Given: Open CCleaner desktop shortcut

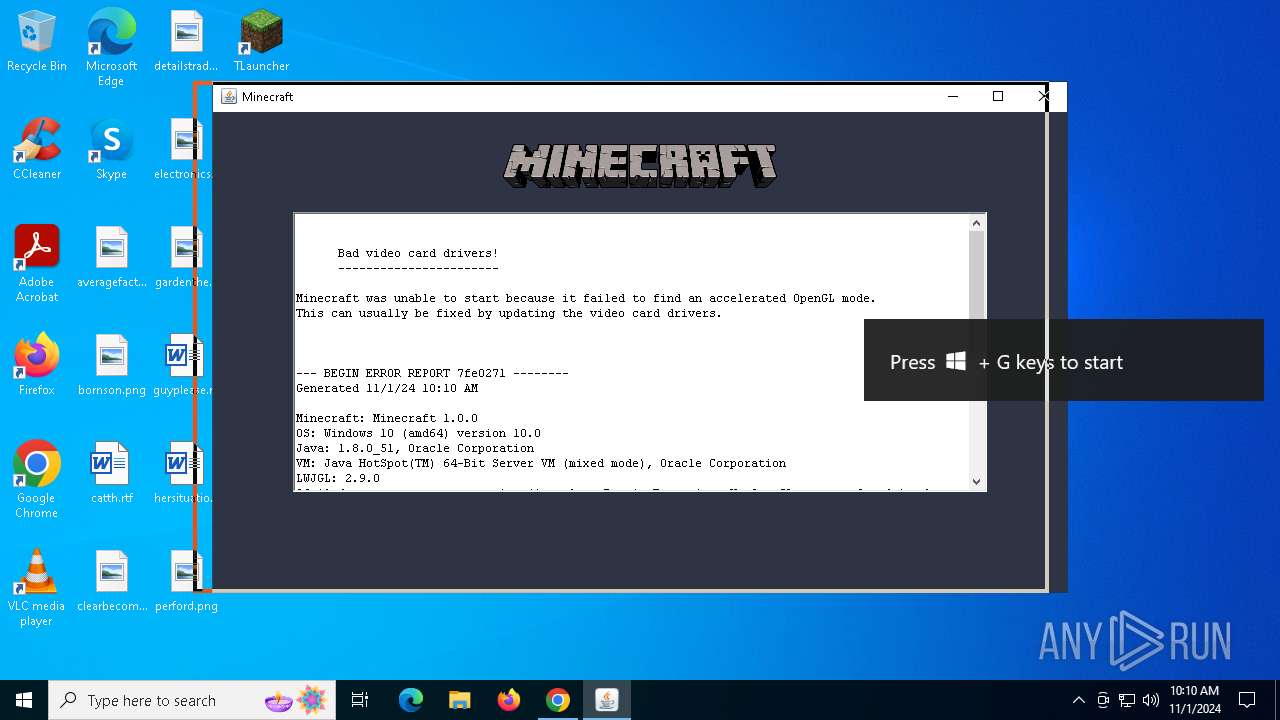Looking at the screenshot, I should point(37,150).
